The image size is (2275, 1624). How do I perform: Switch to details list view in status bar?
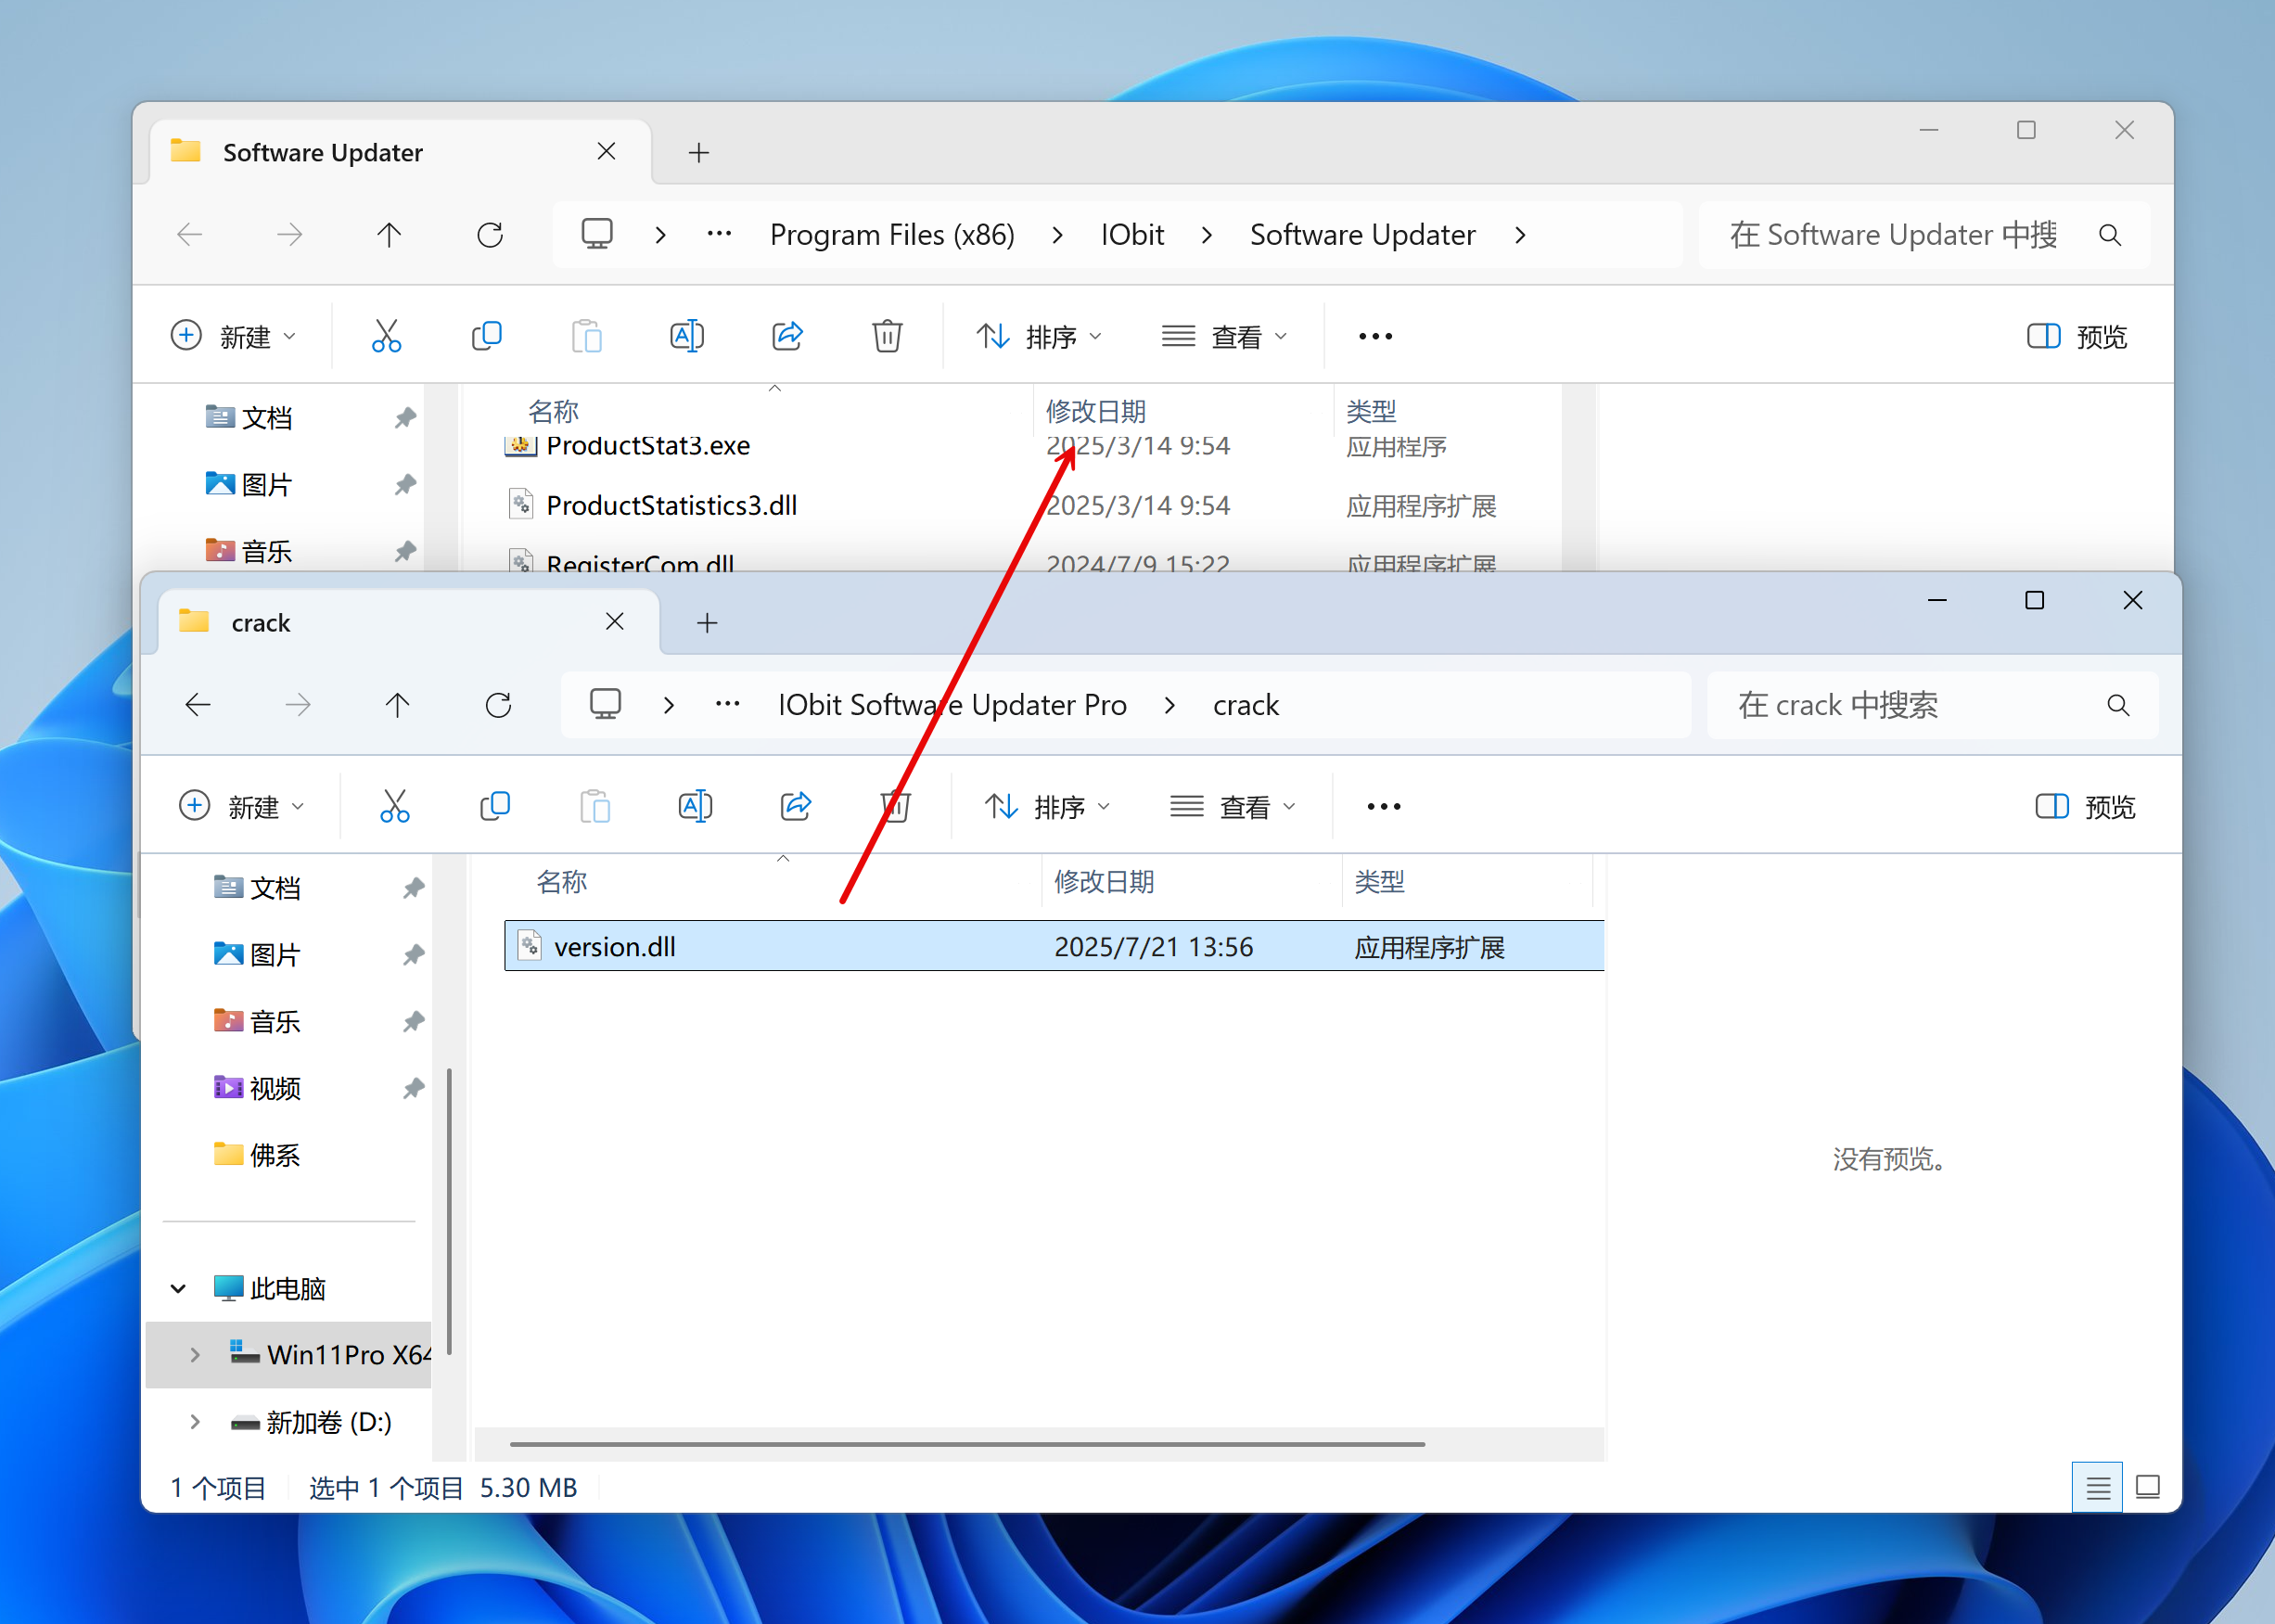(x=2097, y=1488)
